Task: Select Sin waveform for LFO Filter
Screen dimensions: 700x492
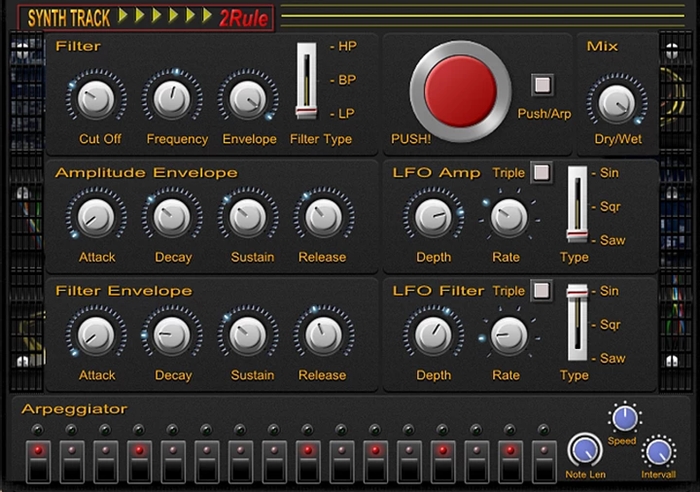Action: [605, 291]
